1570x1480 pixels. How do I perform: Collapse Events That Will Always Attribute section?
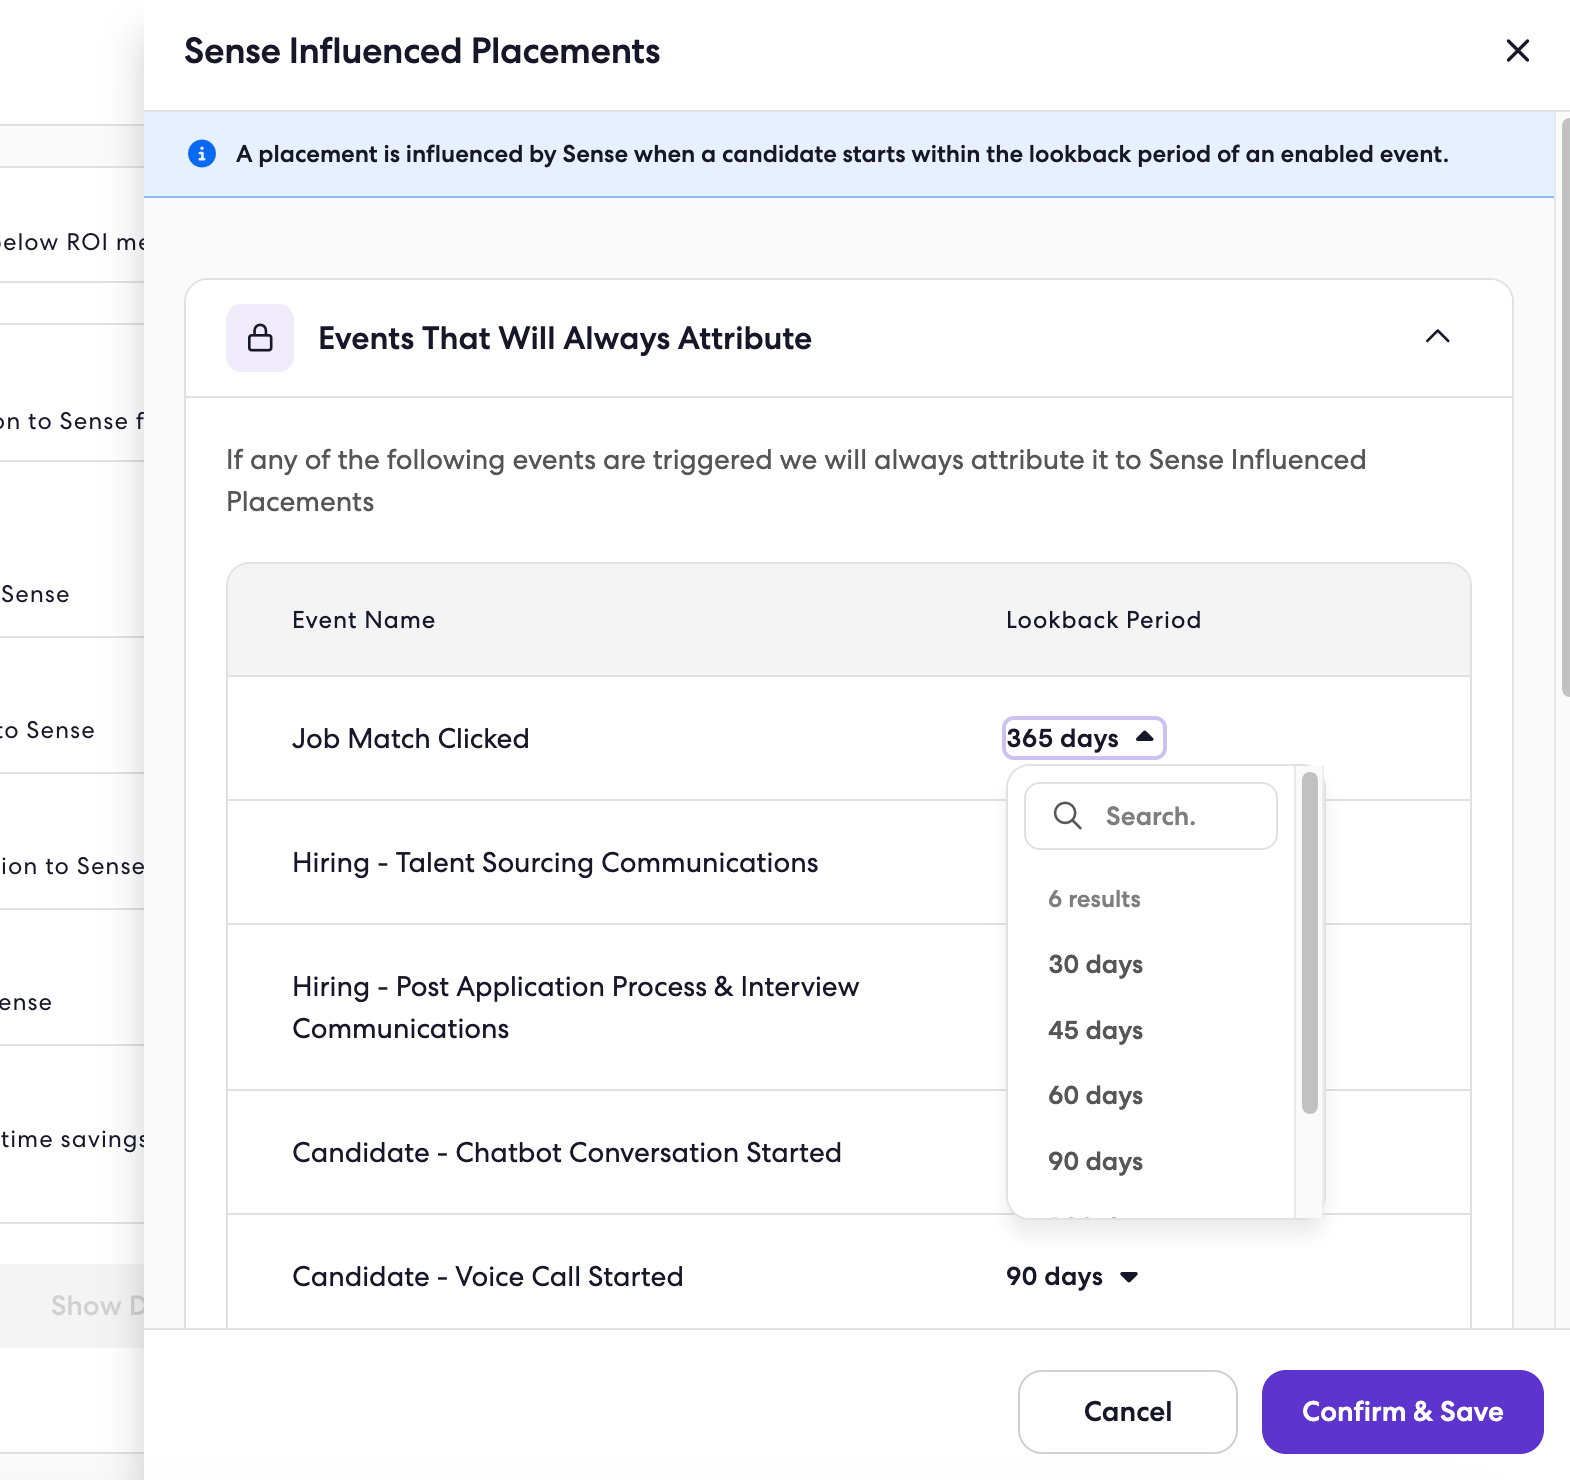pos(1437,337)
